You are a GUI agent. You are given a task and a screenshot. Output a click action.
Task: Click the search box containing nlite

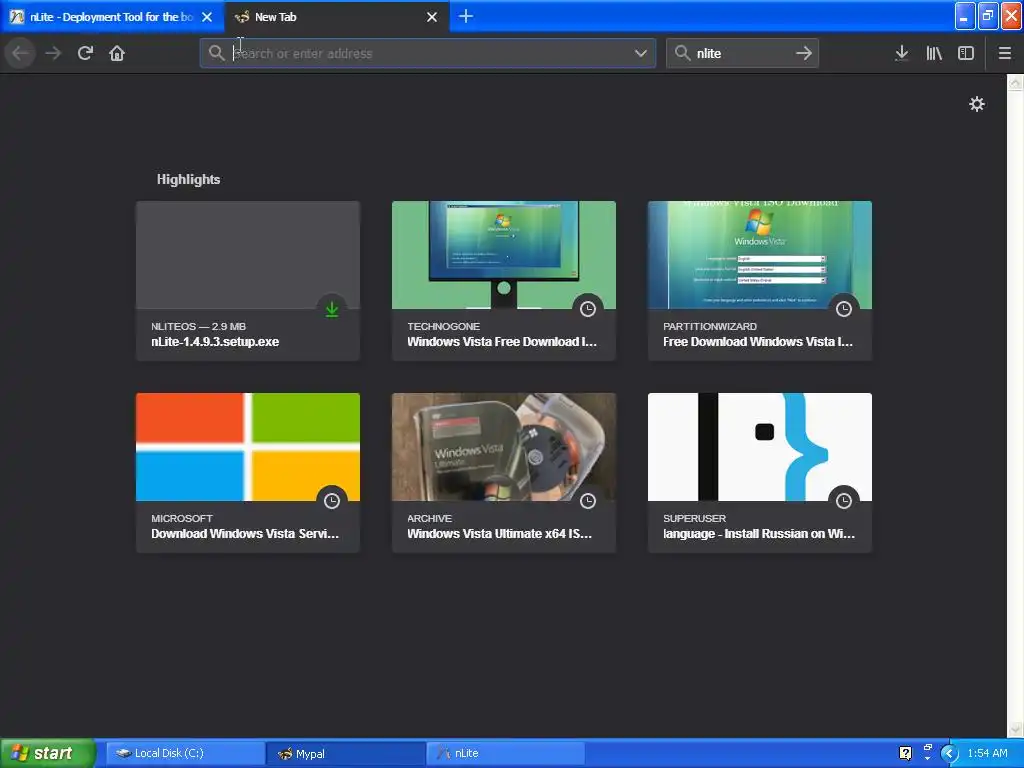[742, 53]
